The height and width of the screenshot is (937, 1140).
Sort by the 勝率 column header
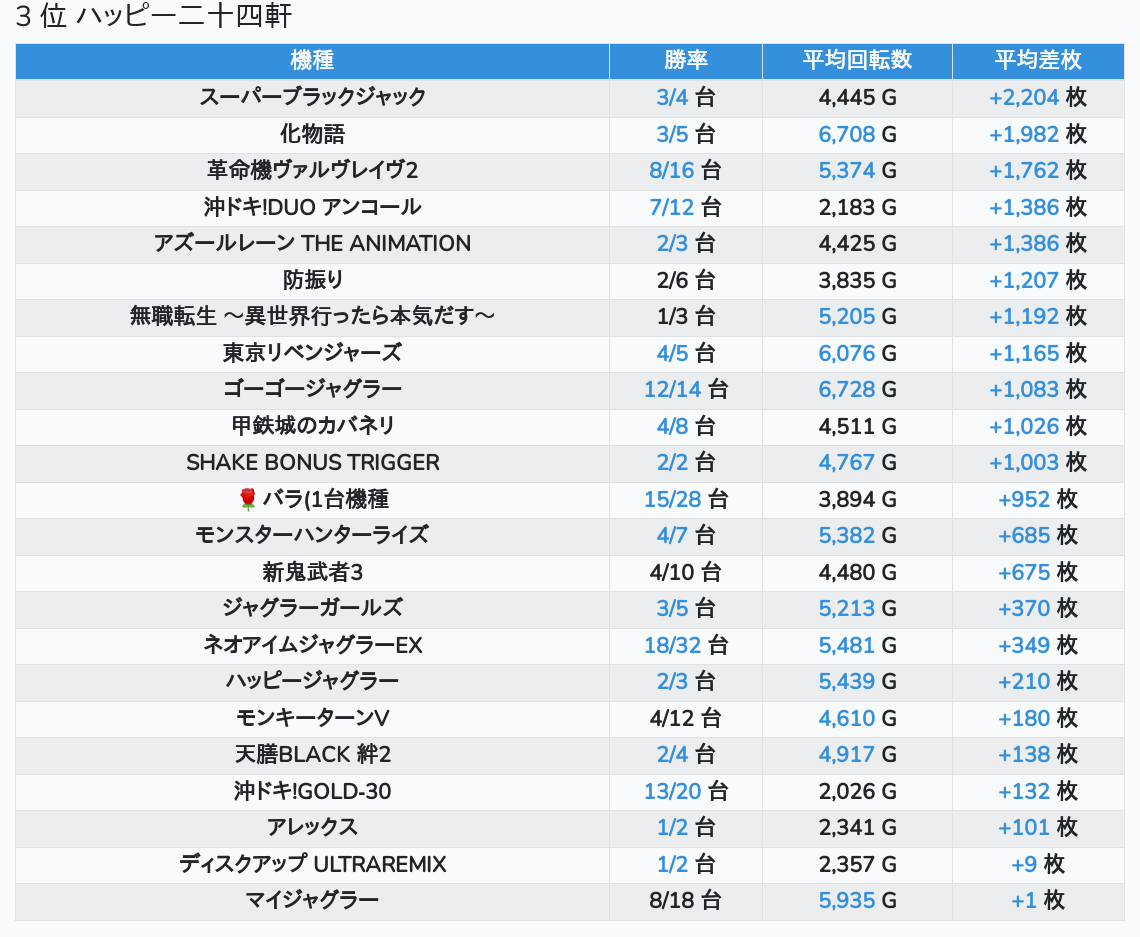point(685,60)
